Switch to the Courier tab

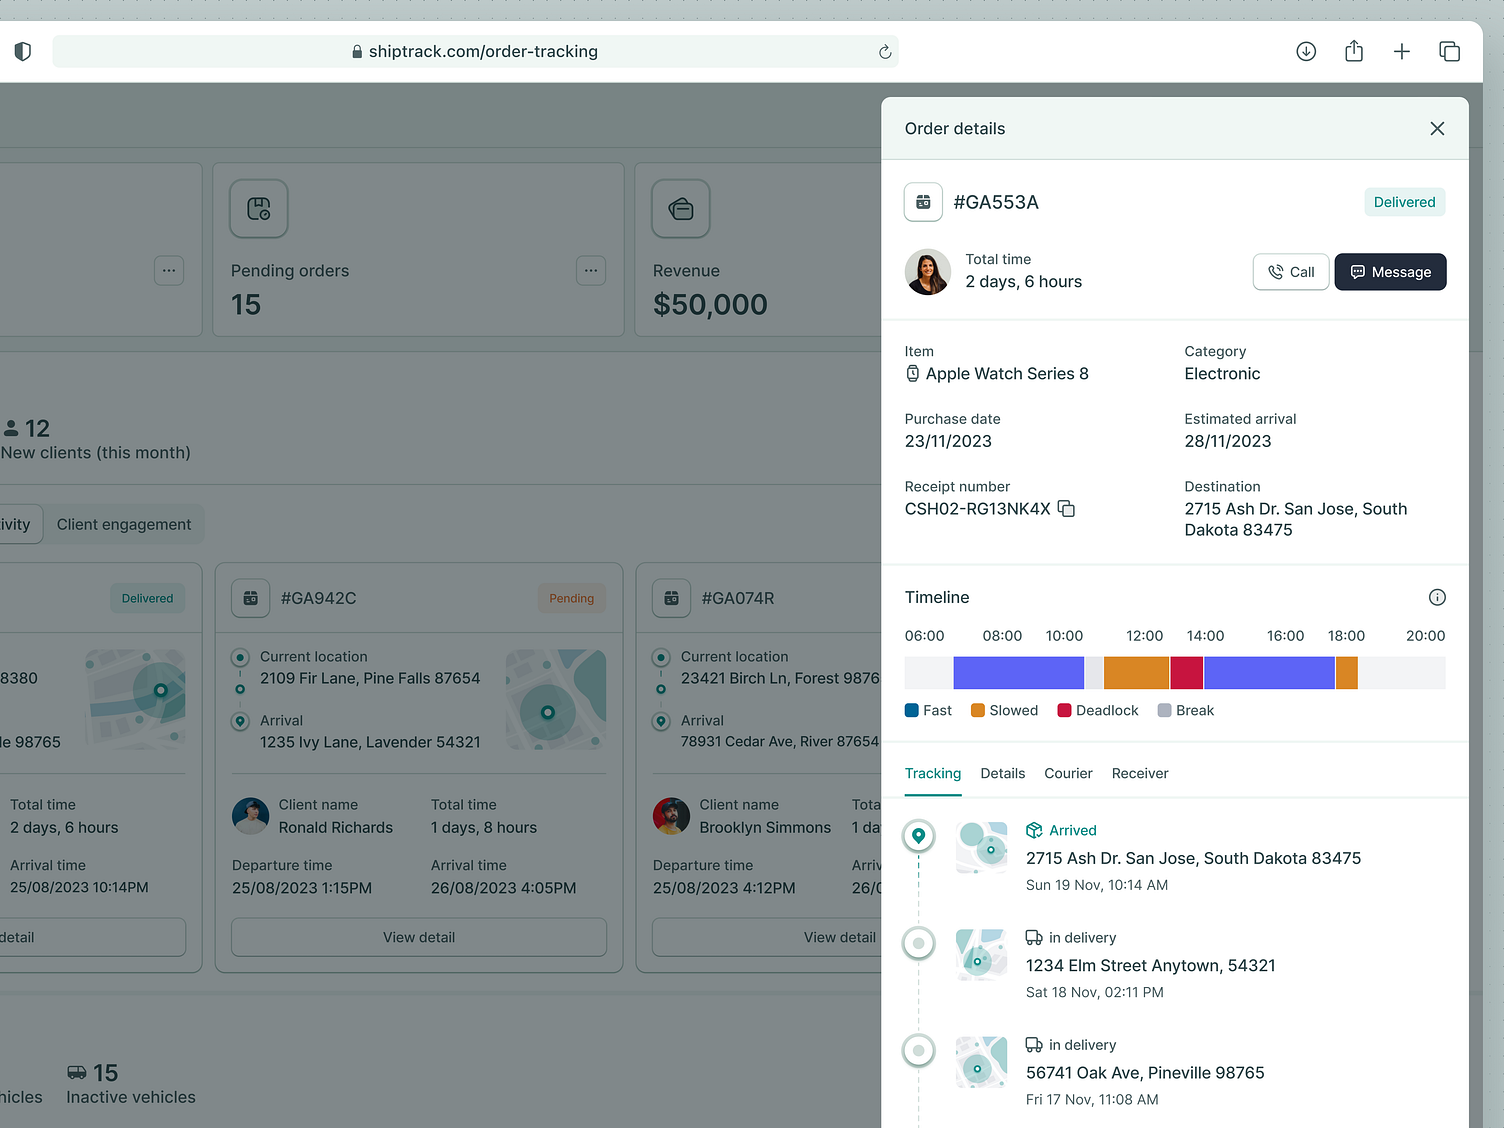coord(1068,773)
